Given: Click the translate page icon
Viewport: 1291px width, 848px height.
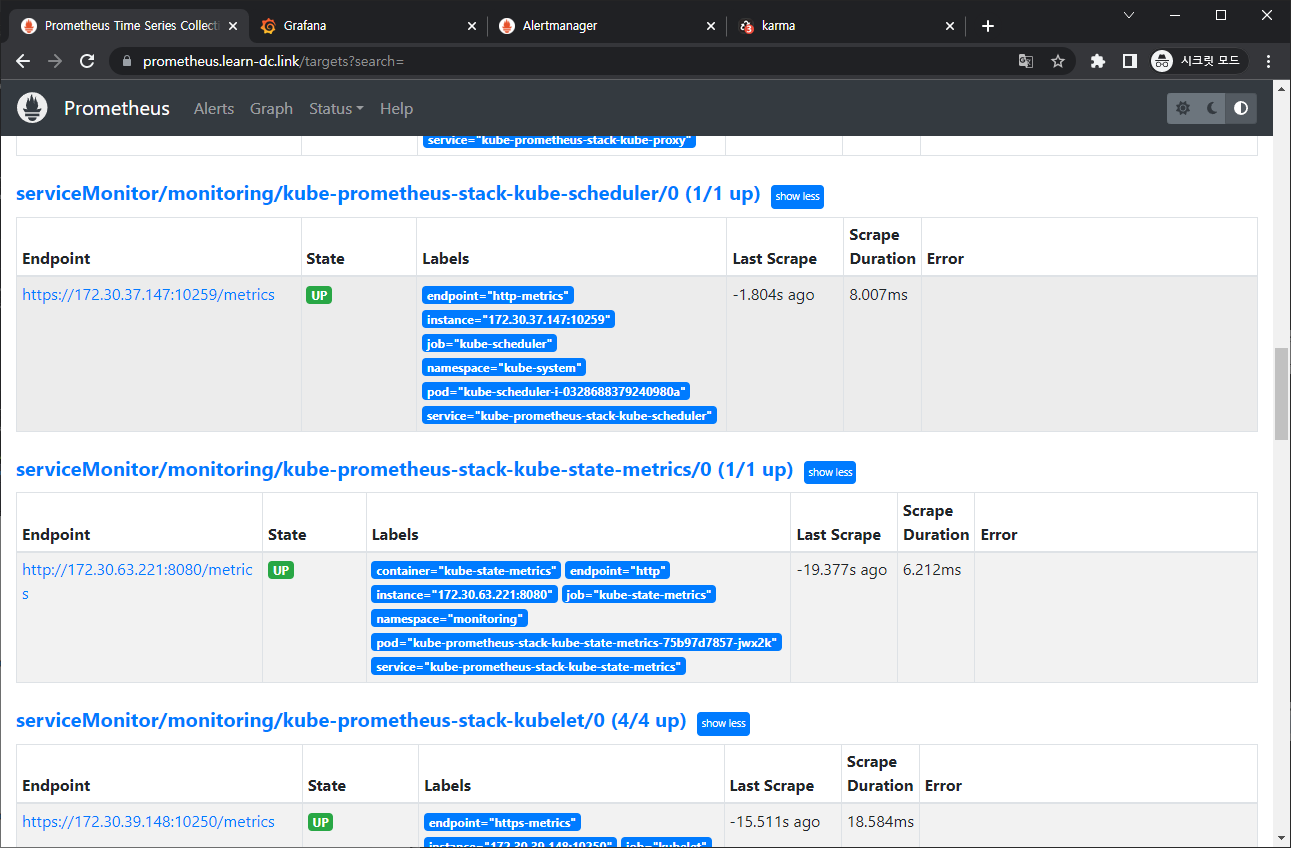Looking at the screenshot, I should pos(1026,61).
